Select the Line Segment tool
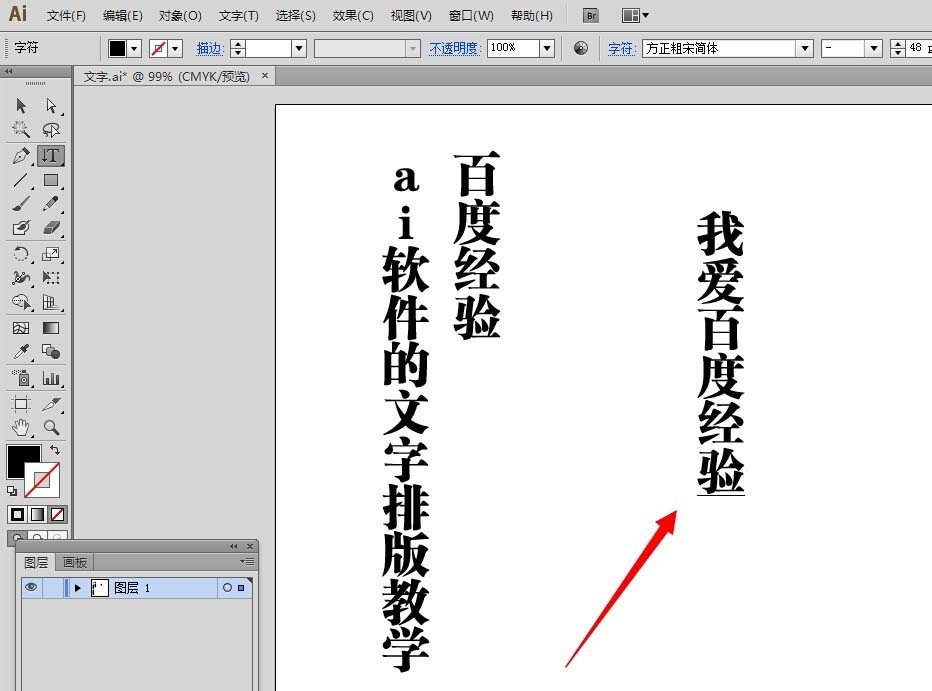The width and height of the screenshot is (932, 691). pyautogui.click(x=21, y=179)
